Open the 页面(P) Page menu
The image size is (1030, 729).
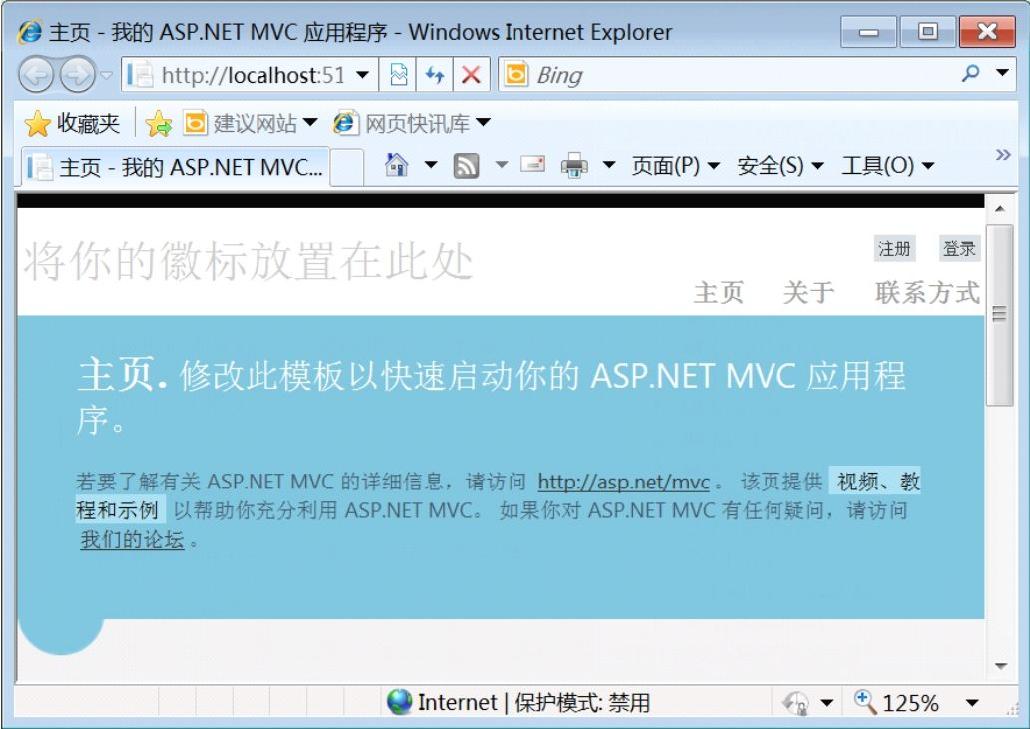[x=675, y=166]
